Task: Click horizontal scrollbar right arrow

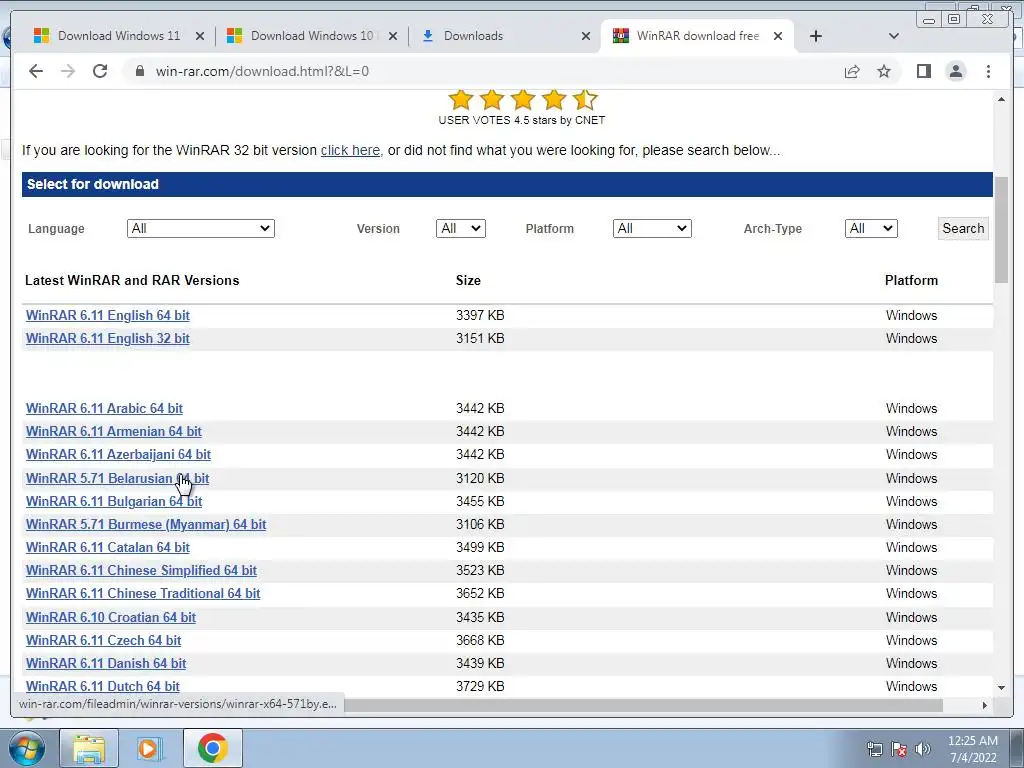Action: point(985,705)
